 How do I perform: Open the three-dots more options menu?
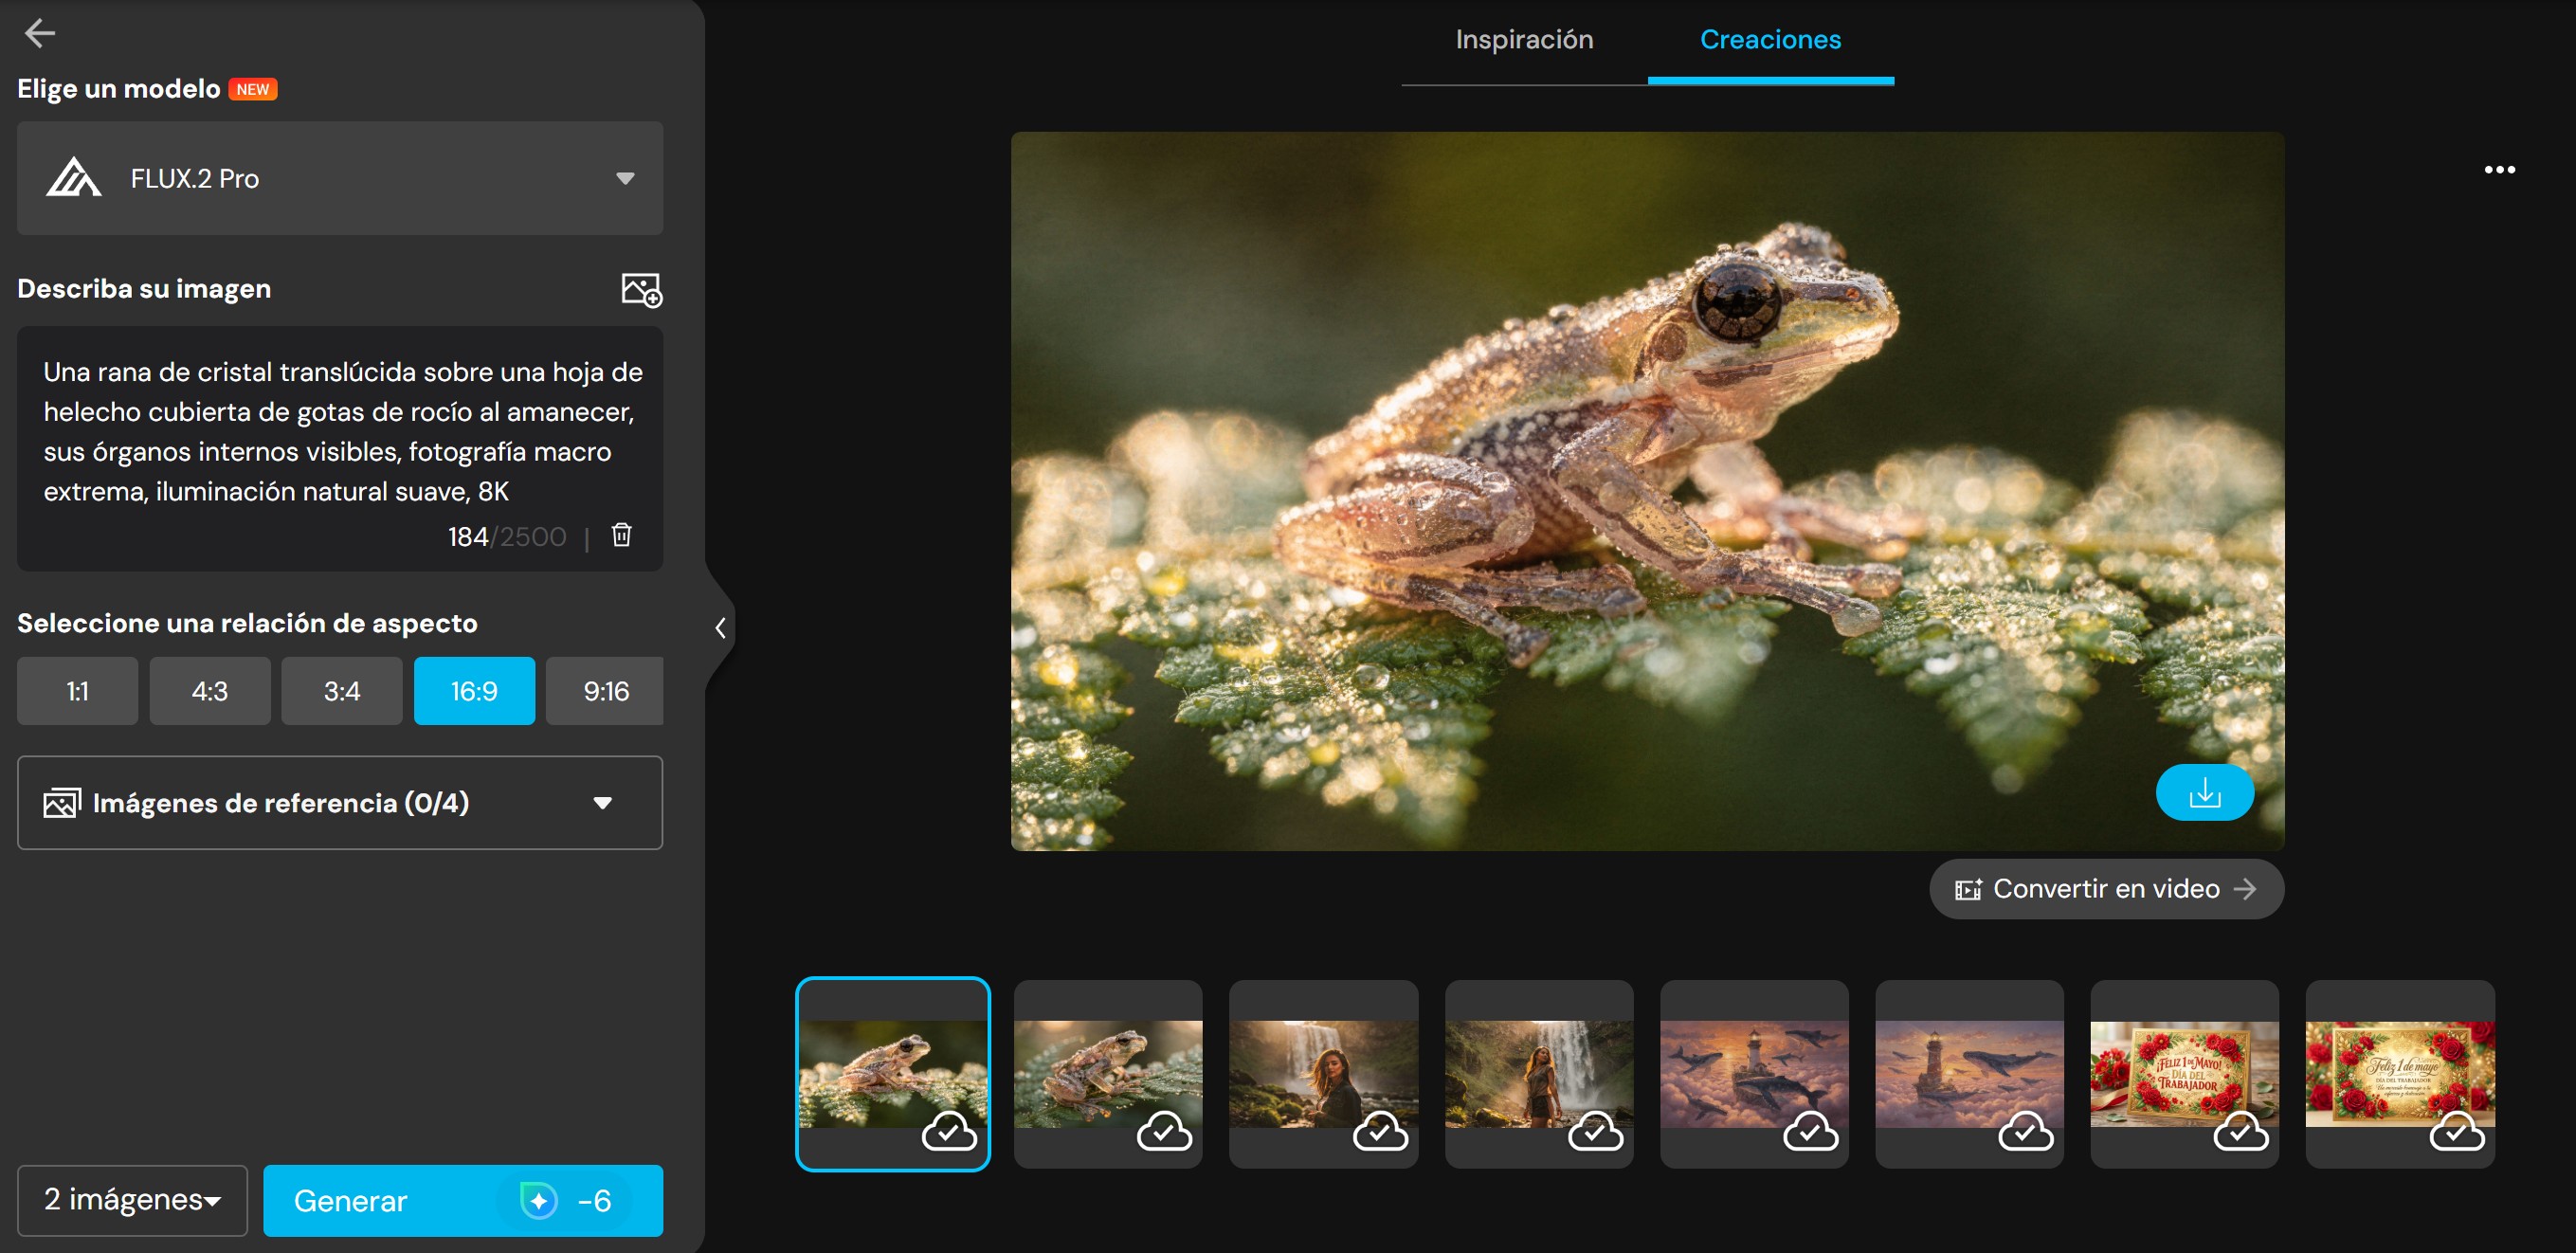[x=2498, y=170]
